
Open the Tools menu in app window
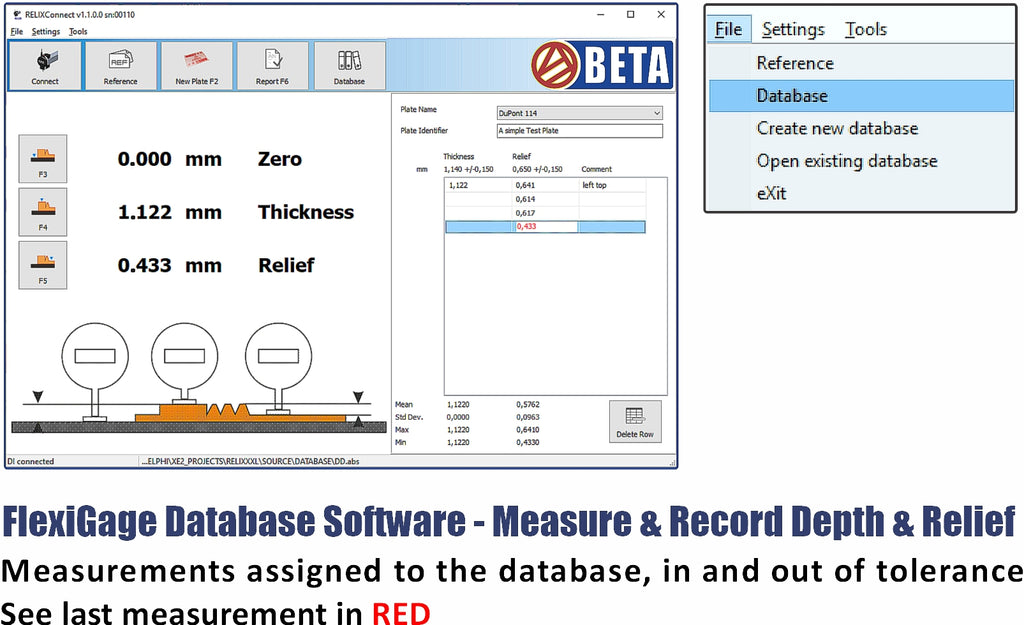click(78, 31)
